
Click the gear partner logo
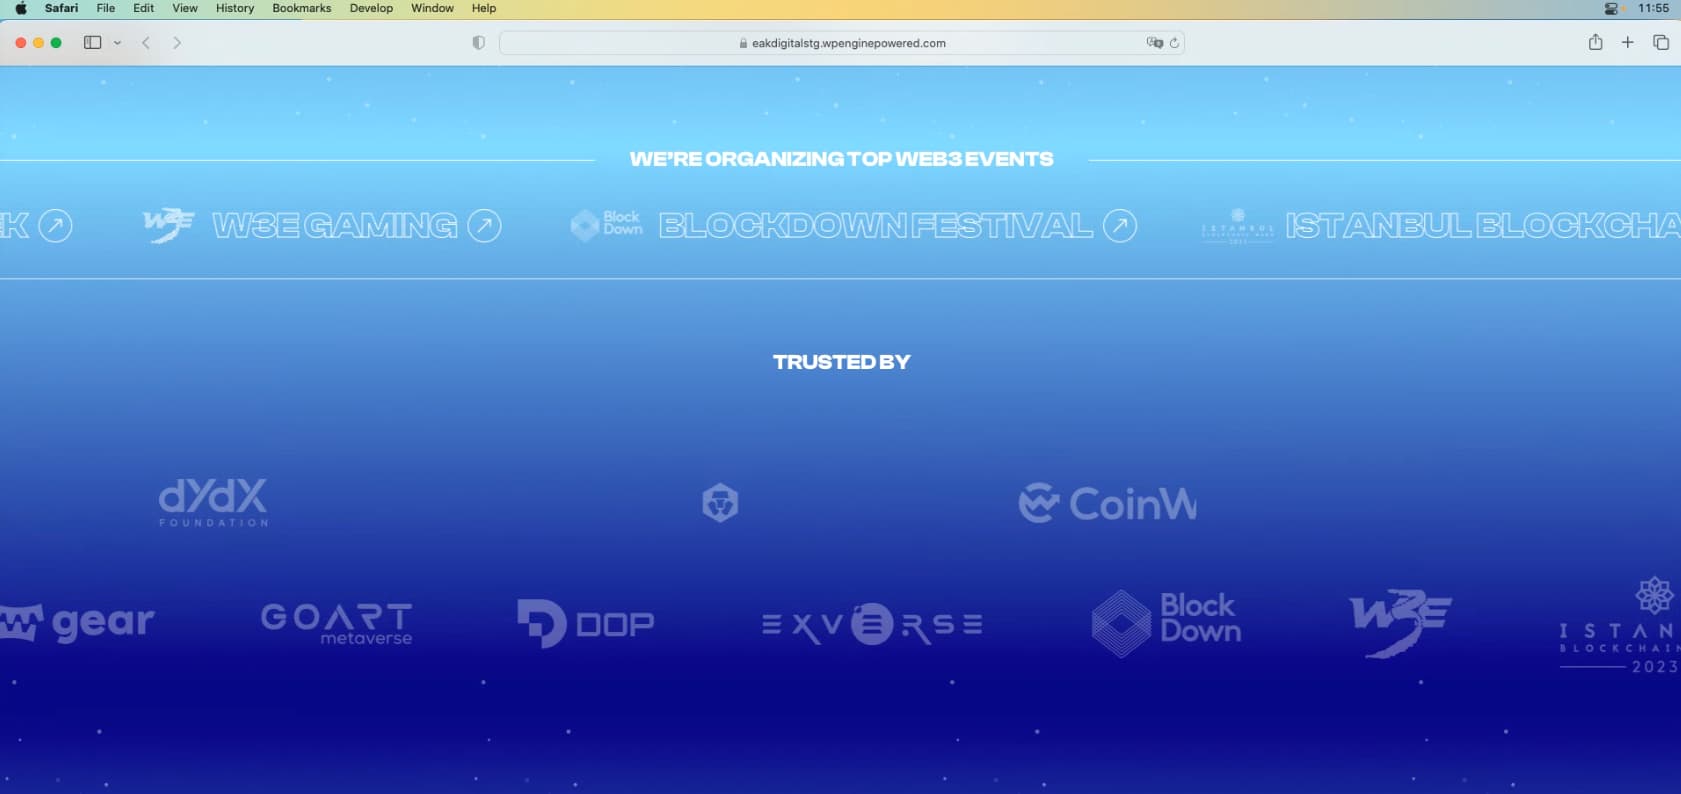click(x=77, y=622)
